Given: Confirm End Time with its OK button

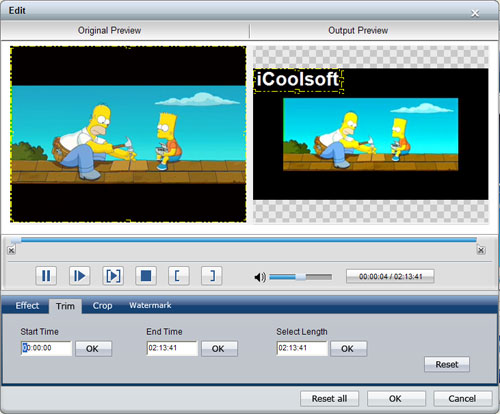Looking at the screenshot, I should point(219,349).
